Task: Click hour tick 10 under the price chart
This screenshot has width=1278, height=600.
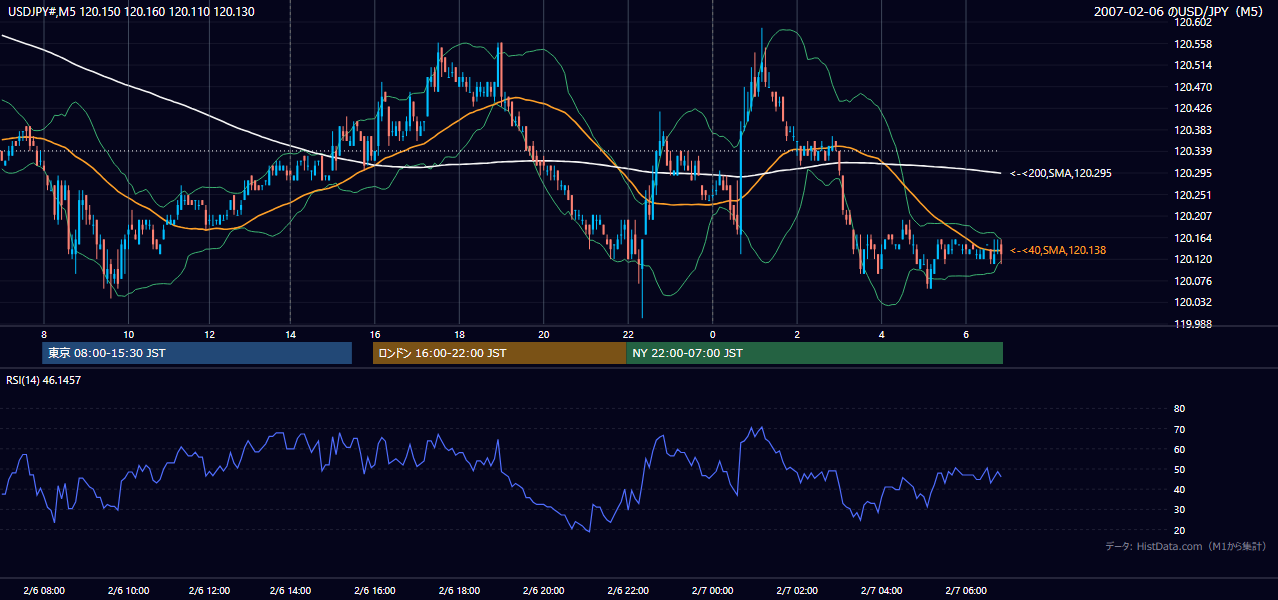Action: 128,334
